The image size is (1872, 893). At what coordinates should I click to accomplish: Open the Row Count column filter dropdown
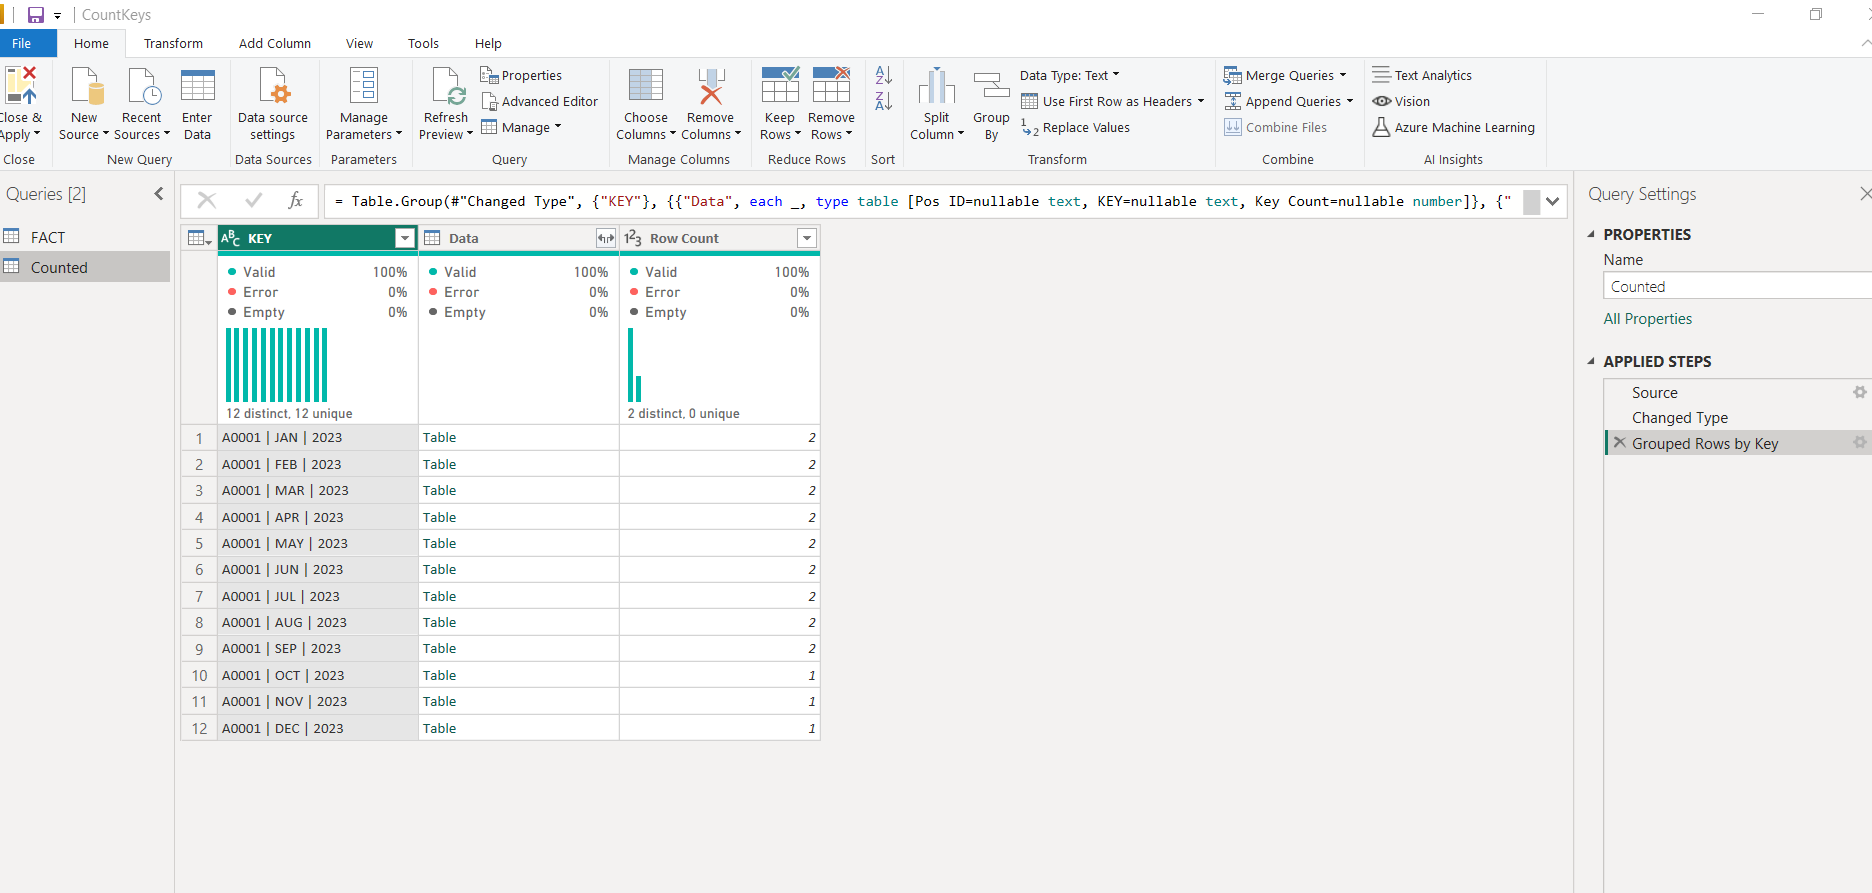pos(807,238)
